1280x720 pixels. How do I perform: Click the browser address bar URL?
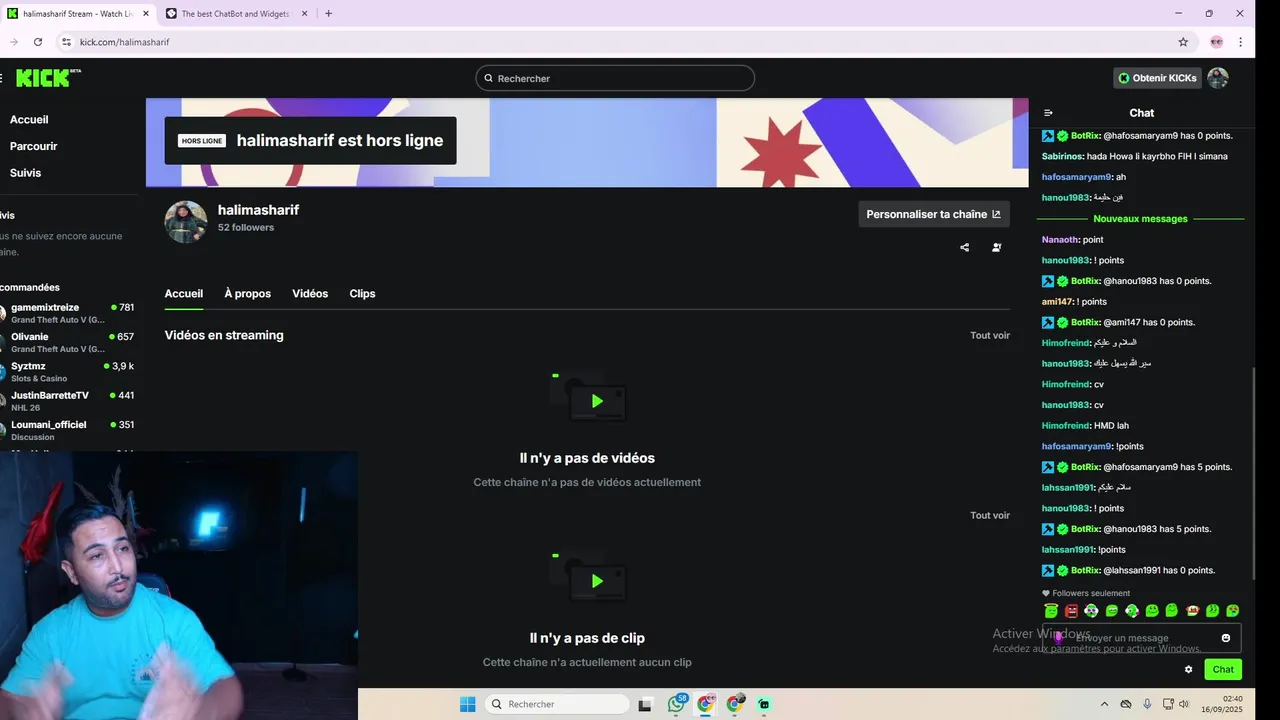[124, 42]
